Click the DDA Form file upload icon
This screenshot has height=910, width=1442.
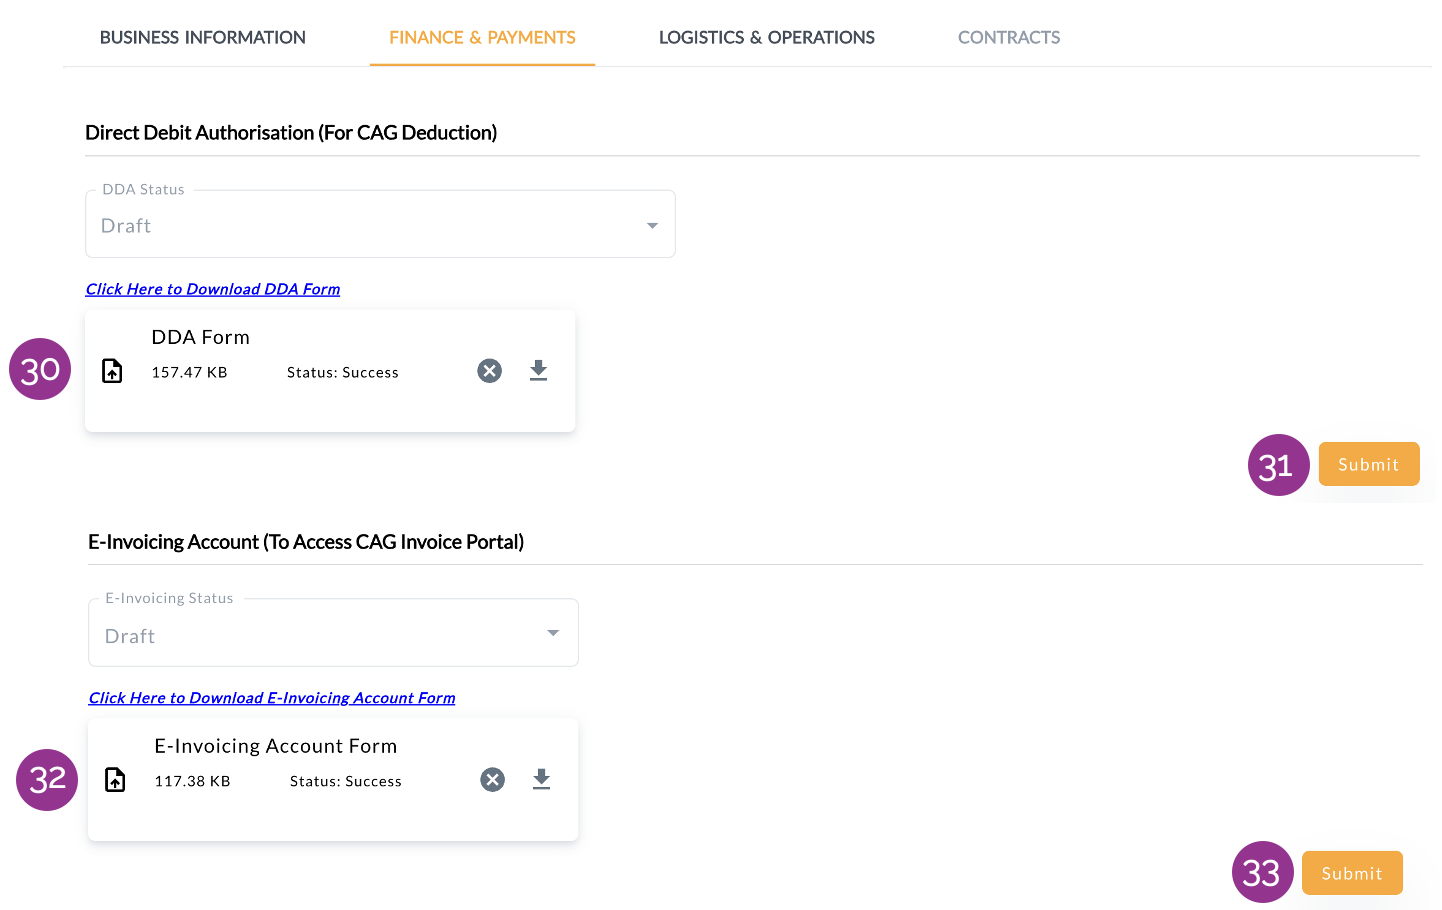pyautogui.click(x=113, y=371)
